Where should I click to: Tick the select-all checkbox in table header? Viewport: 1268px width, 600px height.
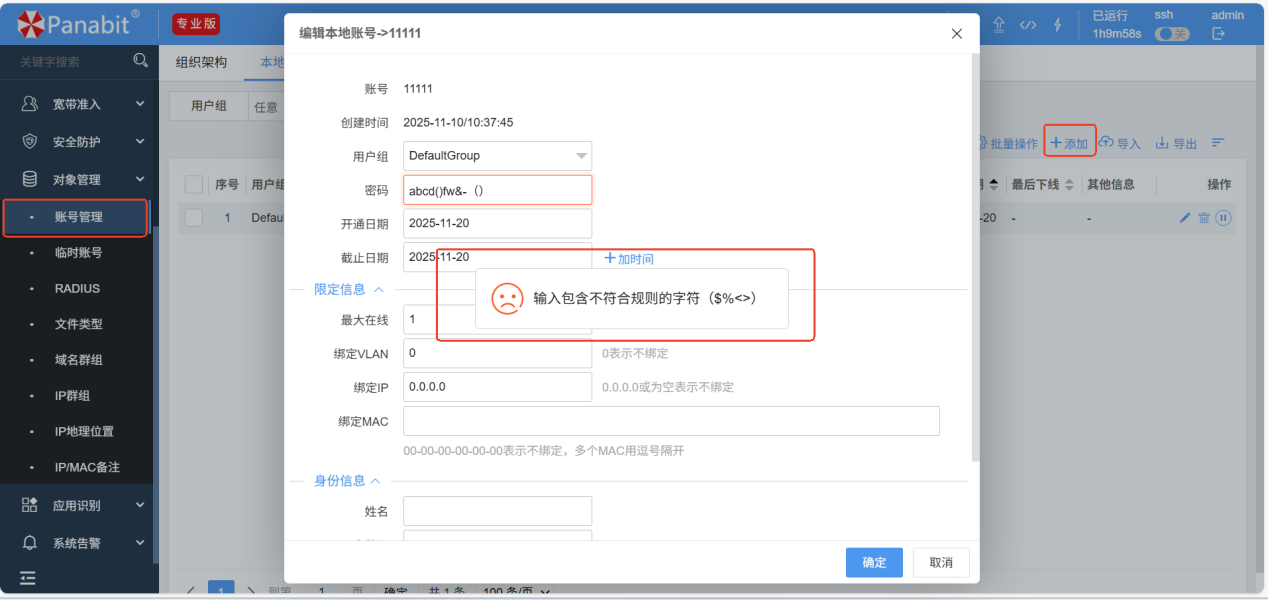click(194, 184)
